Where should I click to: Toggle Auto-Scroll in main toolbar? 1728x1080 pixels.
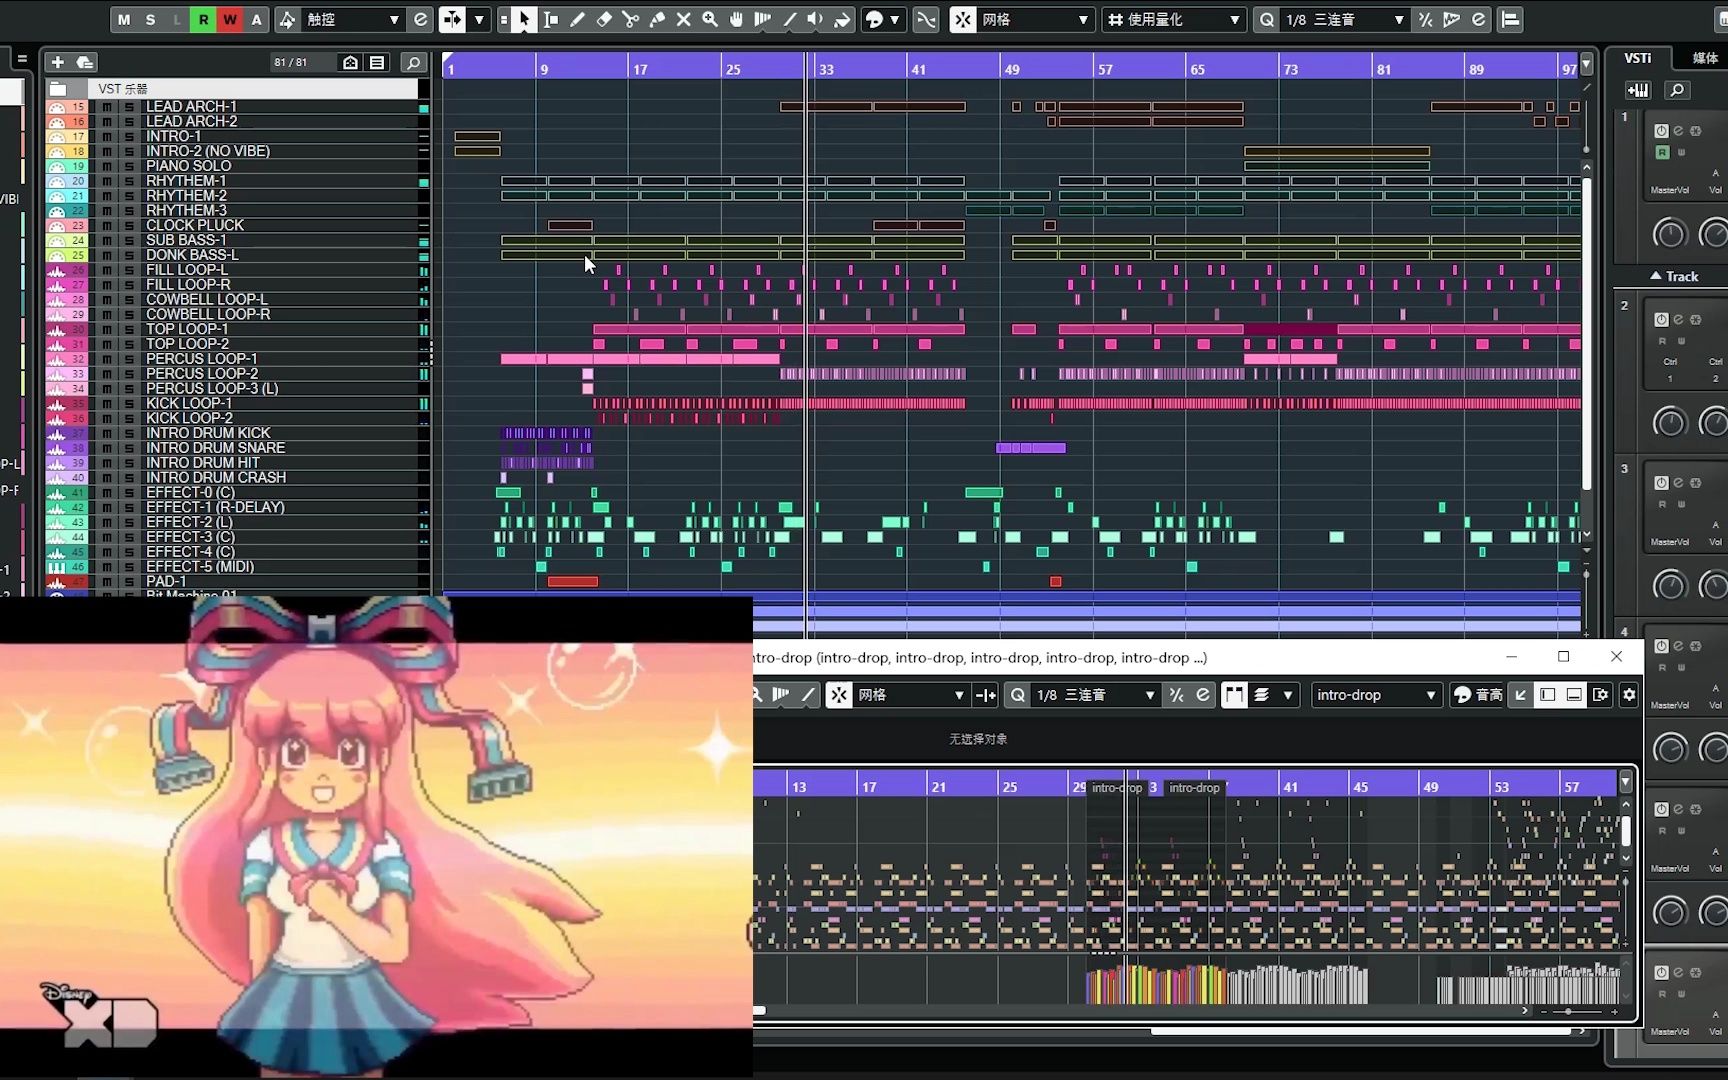(x=452, y=19)
